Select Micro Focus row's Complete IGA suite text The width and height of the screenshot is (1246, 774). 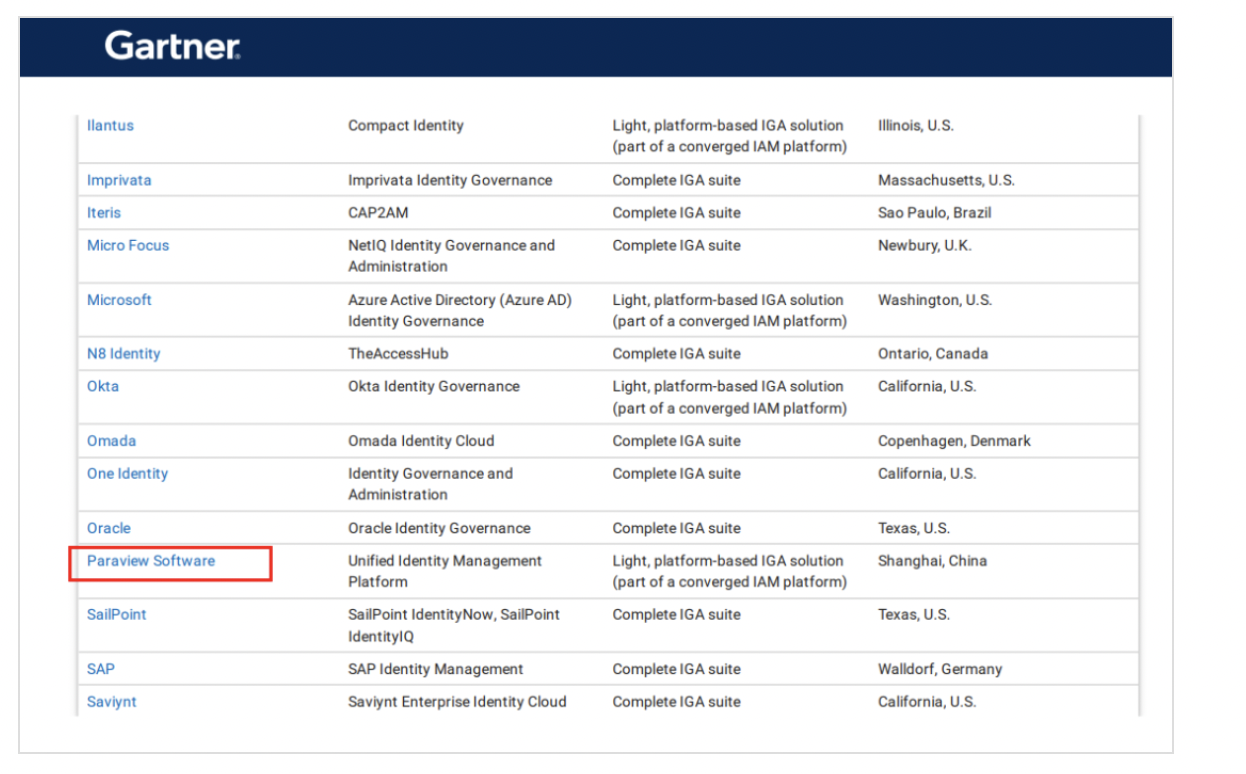(677, 245)
